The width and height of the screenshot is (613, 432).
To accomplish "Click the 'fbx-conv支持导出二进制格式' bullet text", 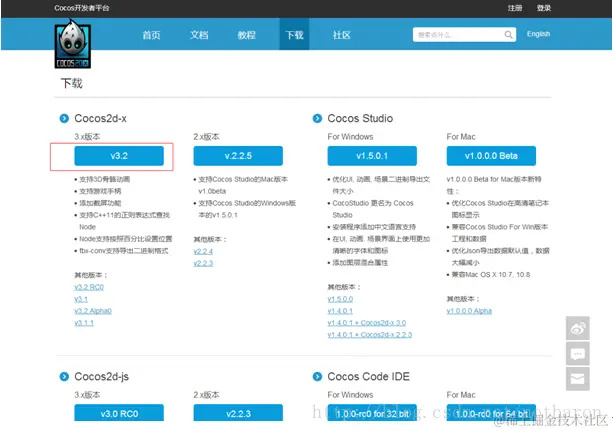I will [124, 251].
